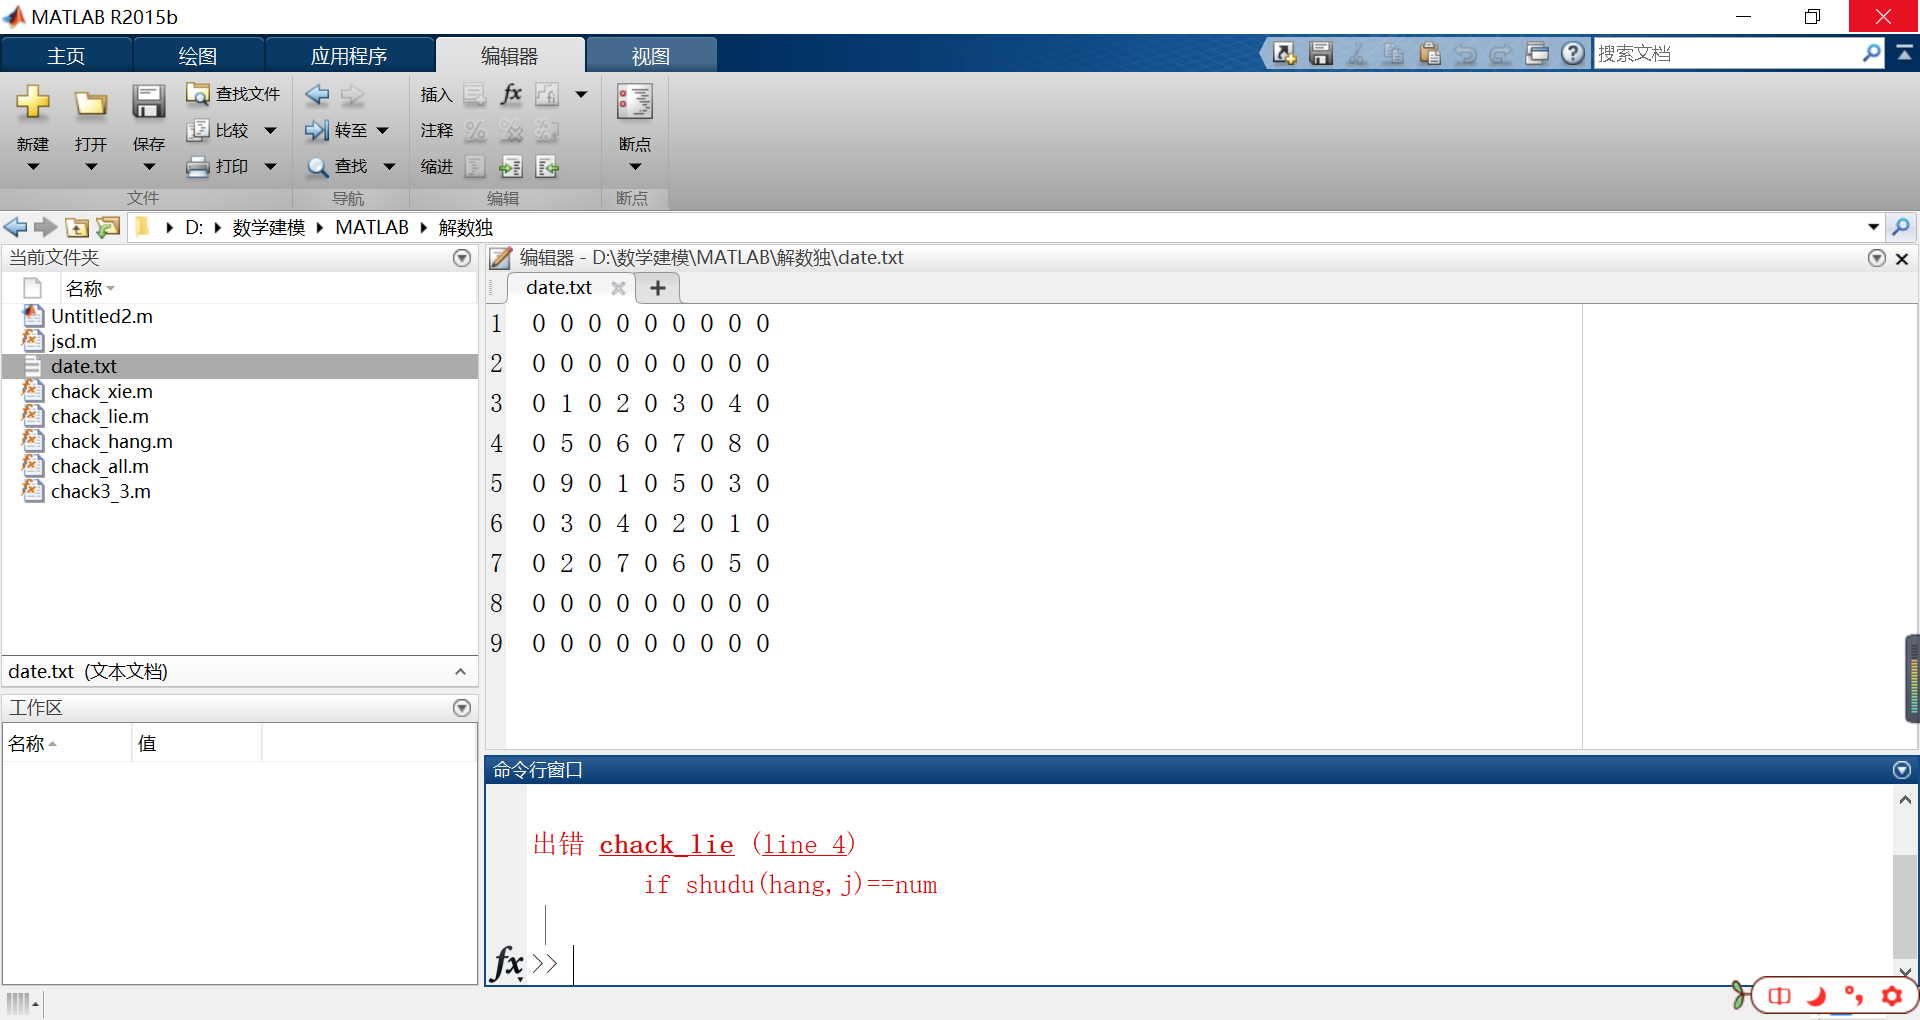
Task: Click the 名称 column header in file browser
Action: pyautogui.click(x=270, y=288)
